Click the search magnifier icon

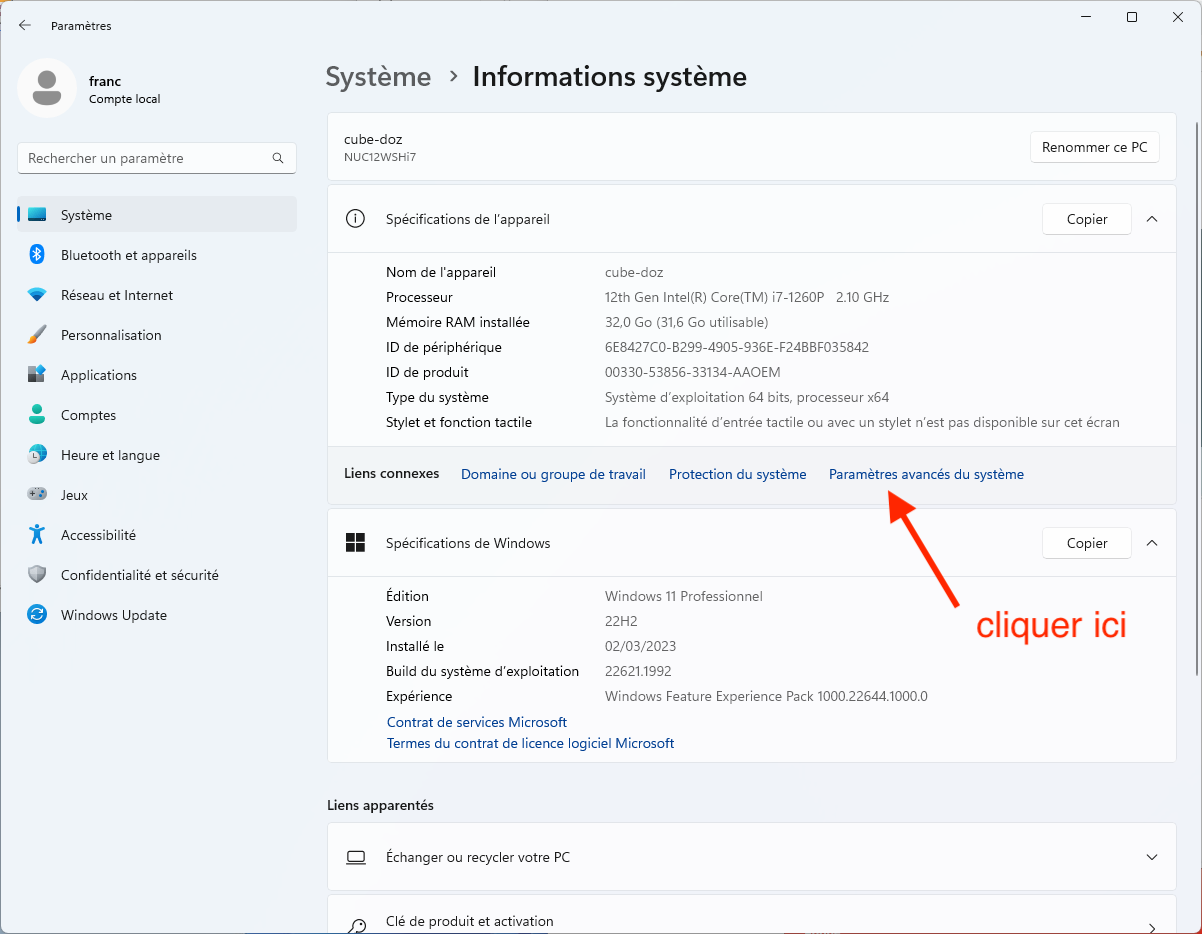(x=278, y=158)
